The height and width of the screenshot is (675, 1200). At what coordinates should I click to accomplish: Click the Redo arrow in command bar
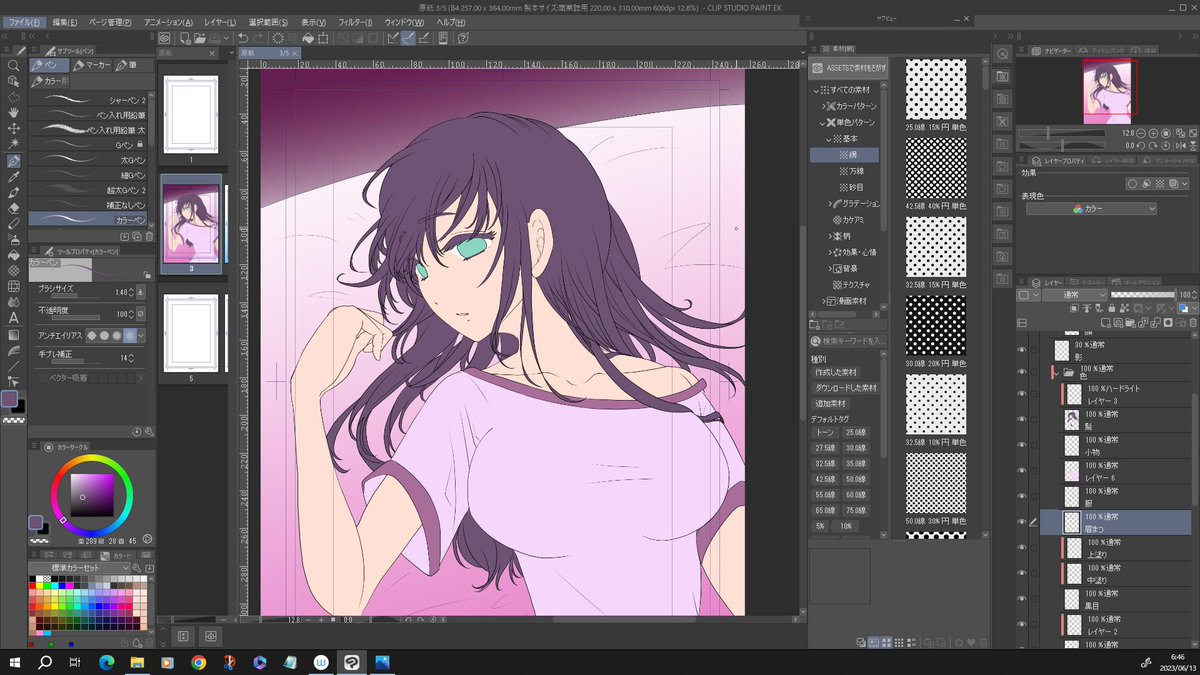(x=259, y=38)
